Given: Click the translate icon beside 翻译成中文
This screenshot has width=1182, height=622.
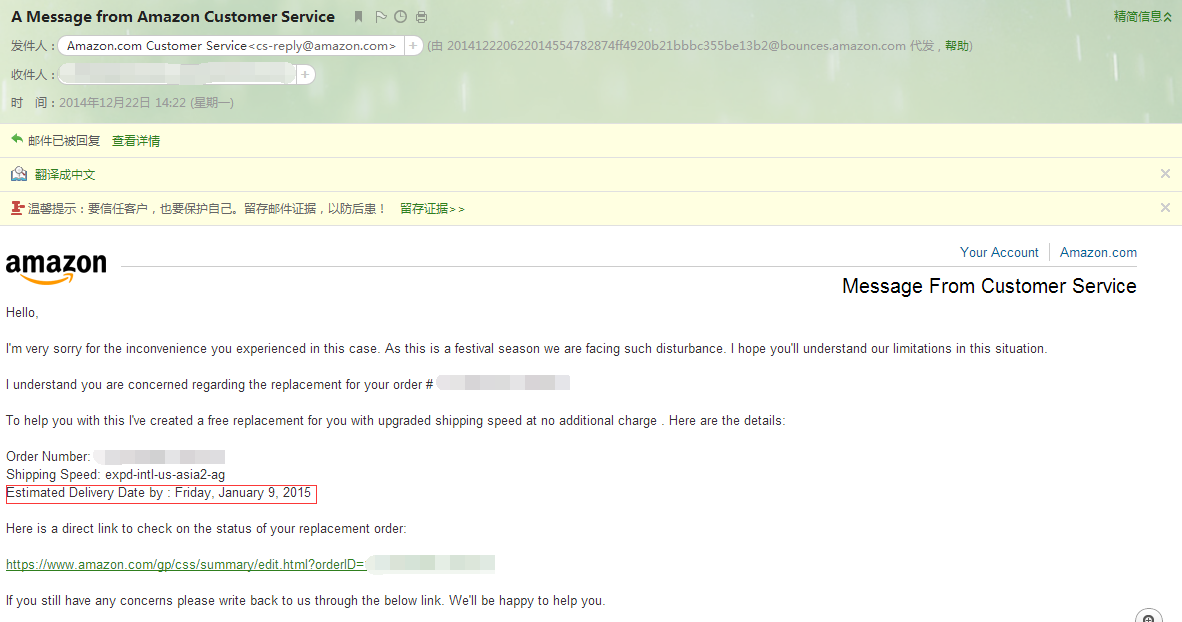Looking at the screenshot, I should pos(19,174).
